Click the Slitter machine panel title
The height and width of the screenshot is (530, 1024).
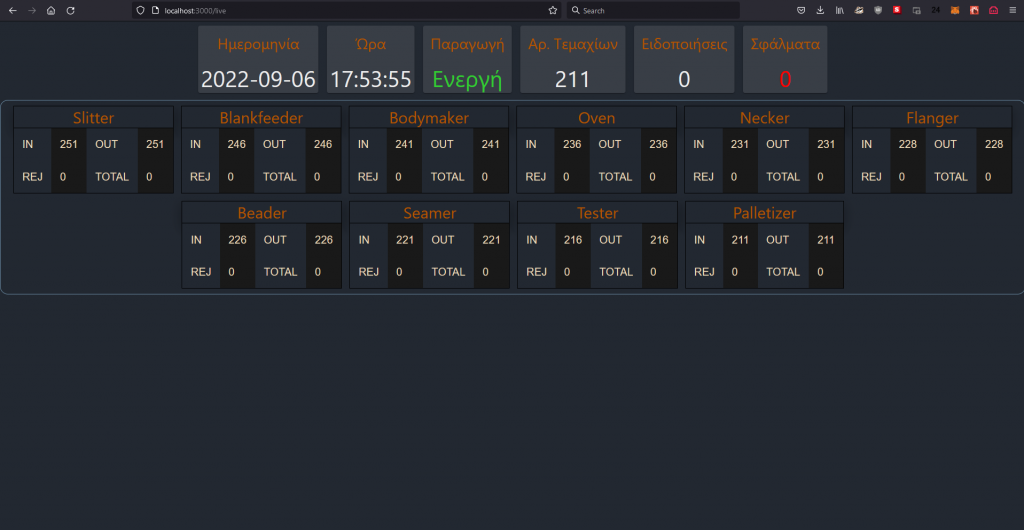(x=93, y=118)
